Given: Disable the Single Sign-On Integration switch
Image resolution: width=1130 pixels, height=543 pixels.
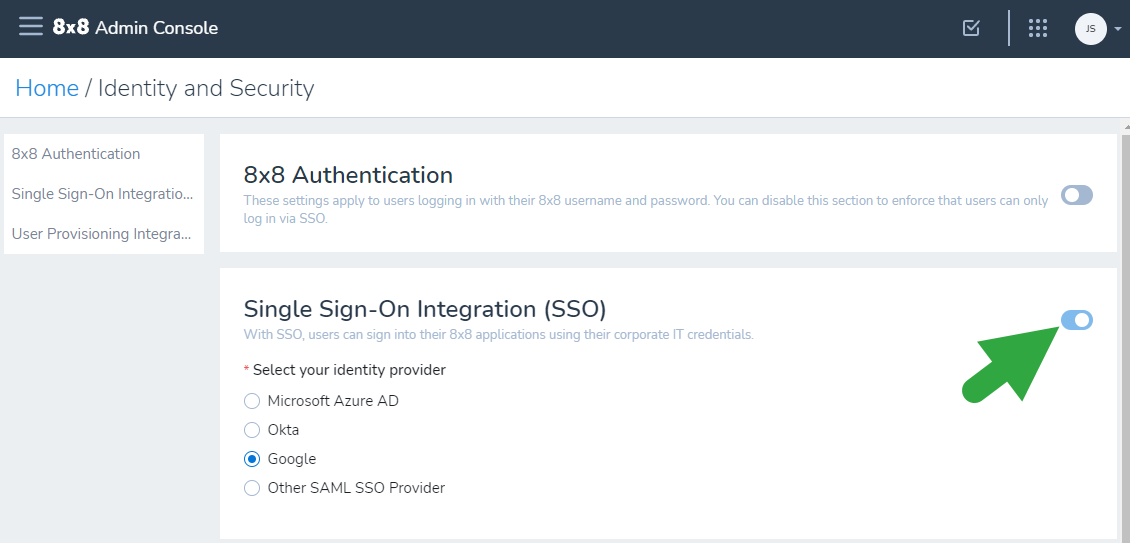Looking at the screenshot, I should (x=1077, y=319).
